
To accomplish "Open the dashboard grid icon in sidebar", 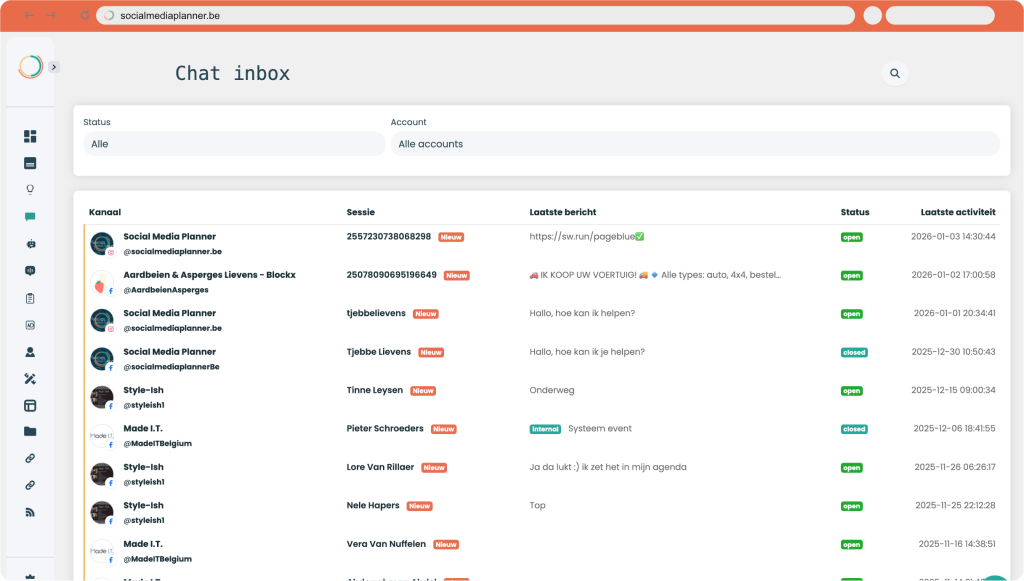I will pos(30,136).
